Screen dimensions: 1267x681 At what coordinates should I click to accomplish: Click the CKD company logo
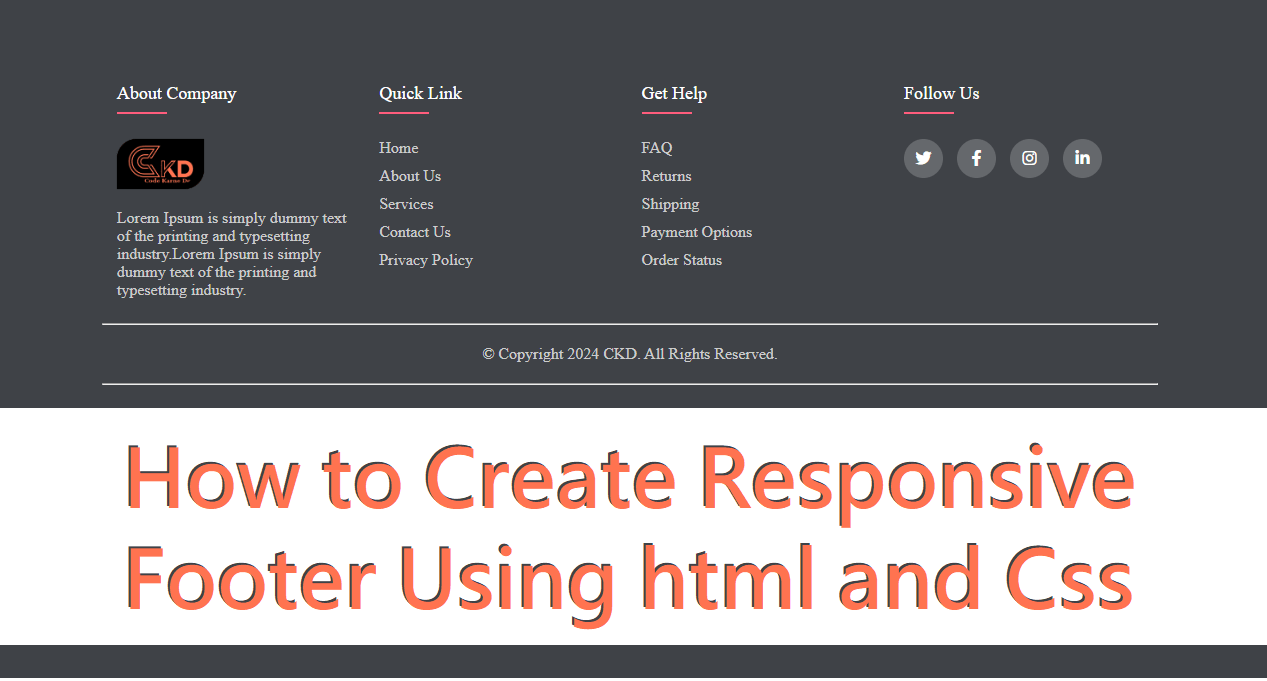point(160,164)
